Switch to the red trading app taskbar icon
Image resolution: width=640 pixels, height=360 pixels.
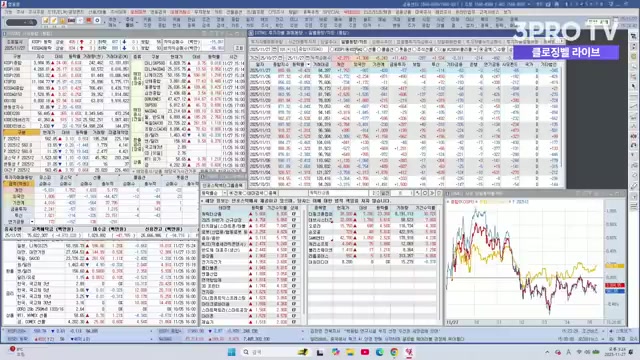coord(409,352)
